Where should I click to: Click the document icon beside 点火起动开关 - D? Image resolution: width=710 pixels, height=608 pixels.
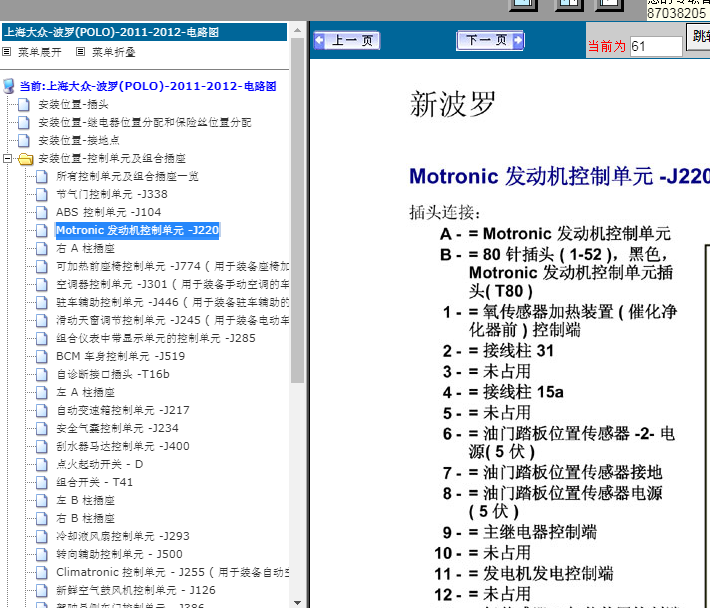(42, 464)
